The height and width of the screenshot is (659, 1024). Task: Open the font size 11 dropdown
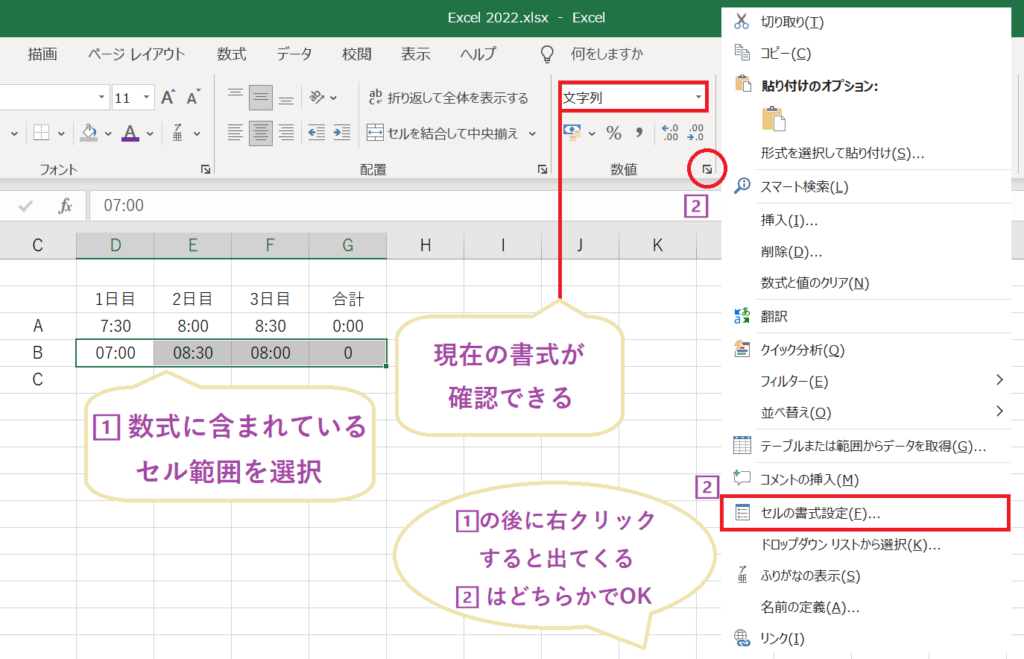(x=146, y=97)
